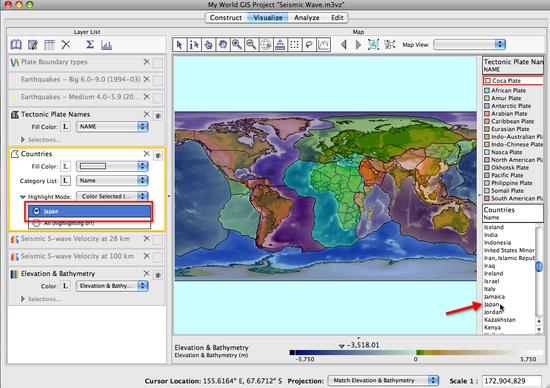This screenshot has width=550, height=388.
Task: Switch to the Analyze tab
Action: pyautogui.click(x=307, y=18)
